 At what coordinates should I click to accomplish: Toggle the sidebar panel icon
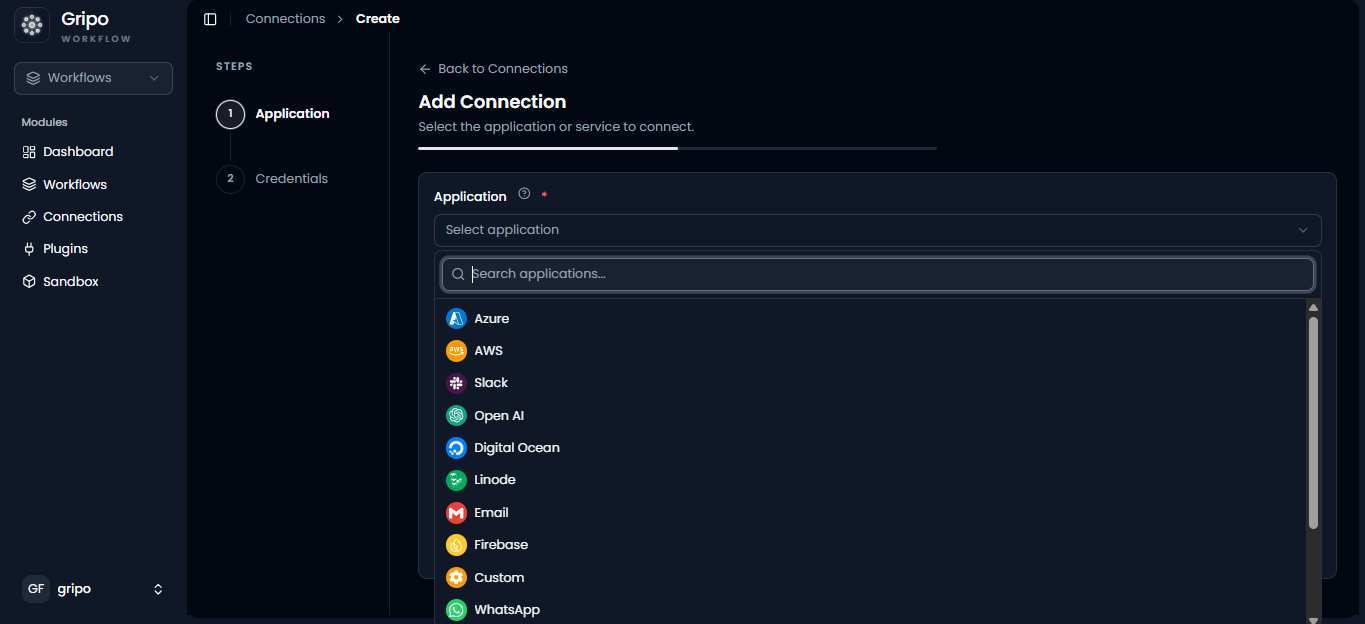tap(210, 19)
